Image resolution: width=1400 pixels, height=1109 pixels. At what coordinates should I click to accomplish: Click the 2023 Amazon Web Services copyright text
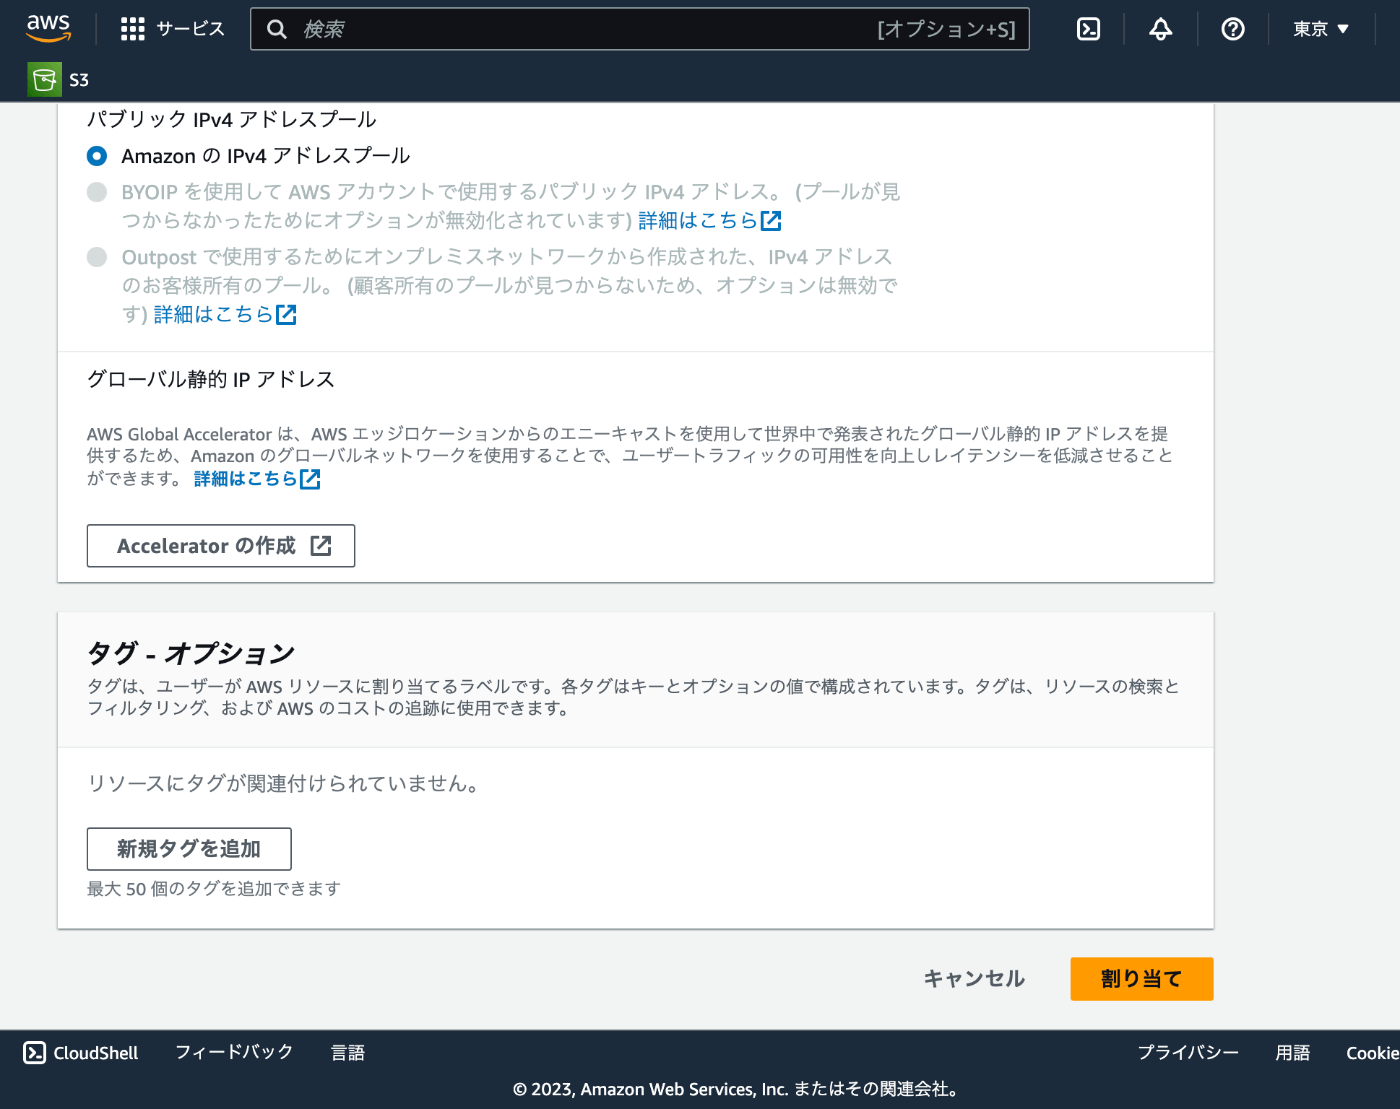(x=738, y=1089)
